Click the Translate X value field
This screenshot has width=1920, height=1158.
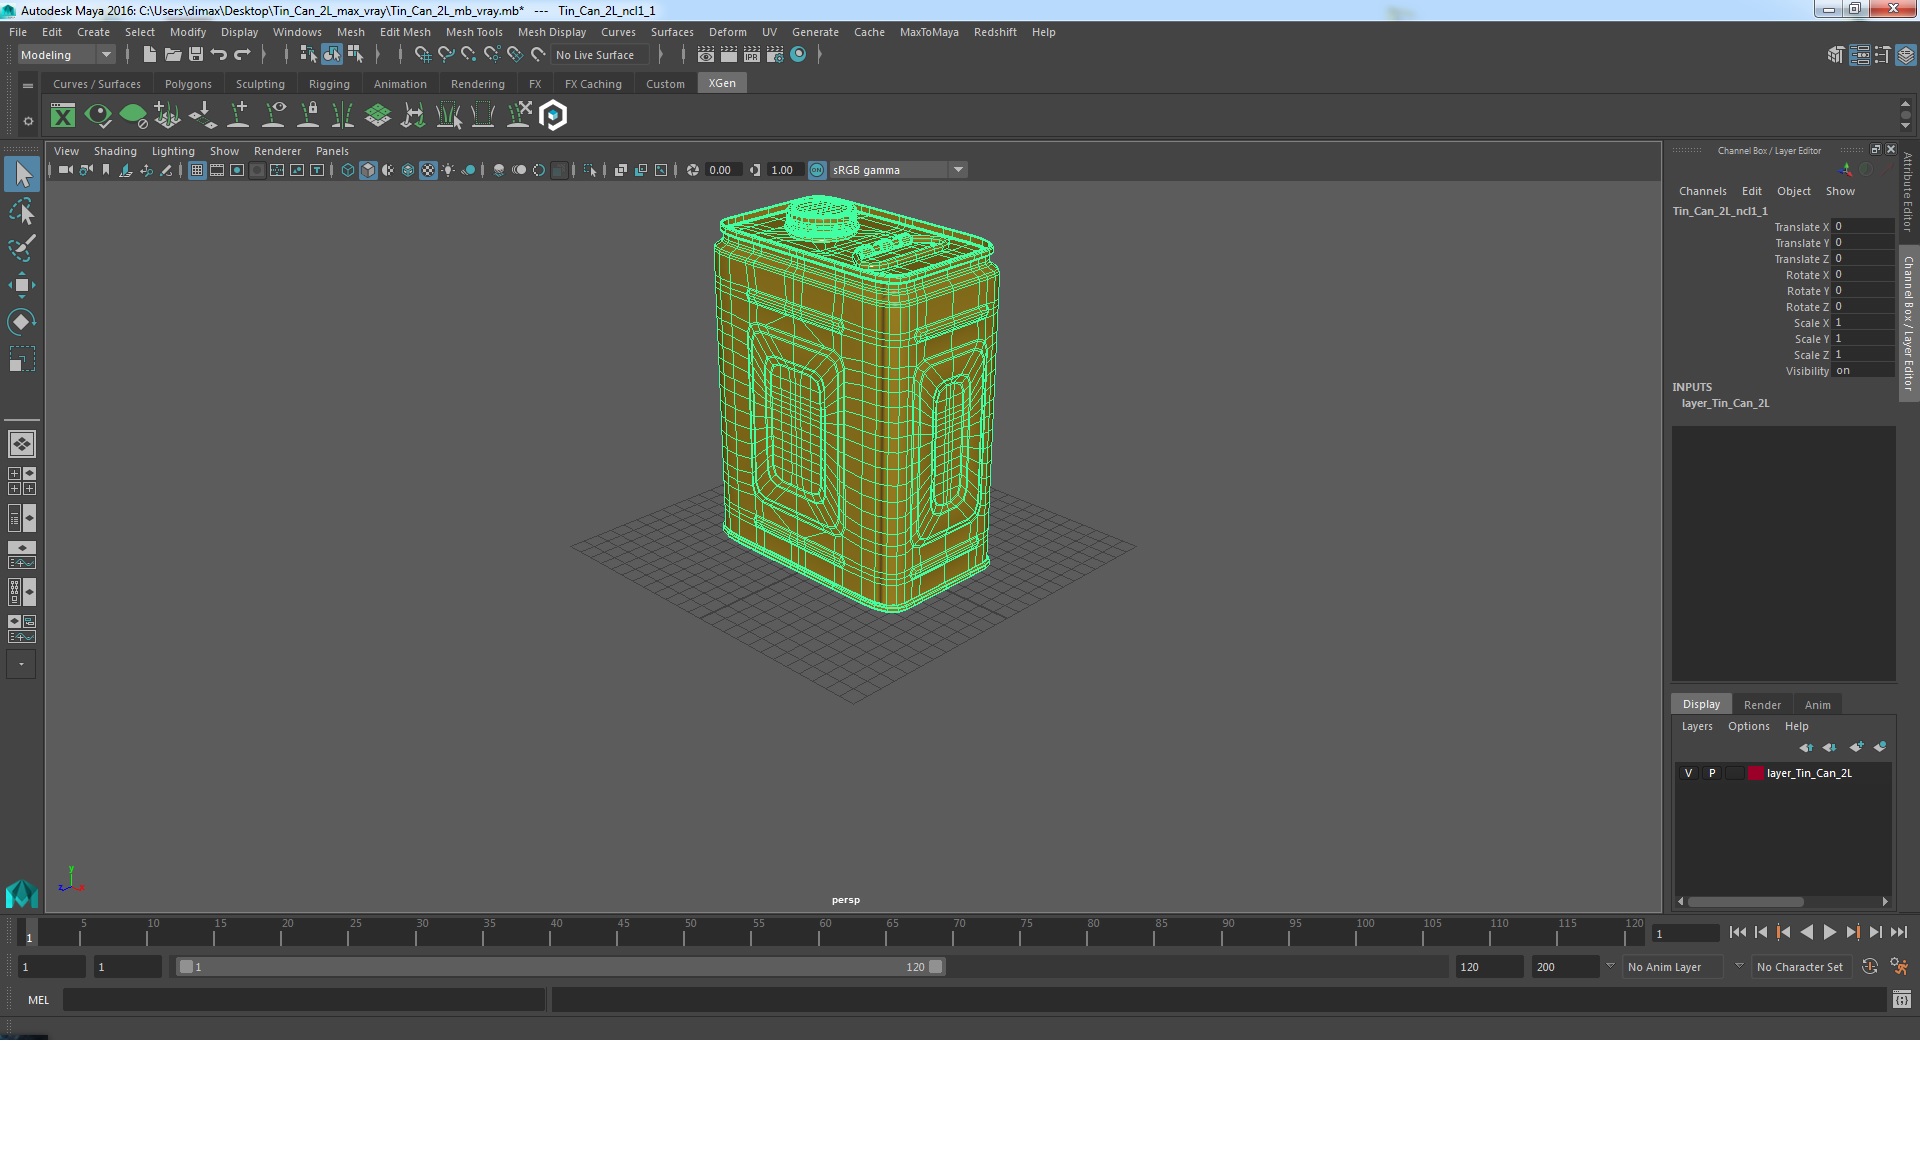[1864, 227]
